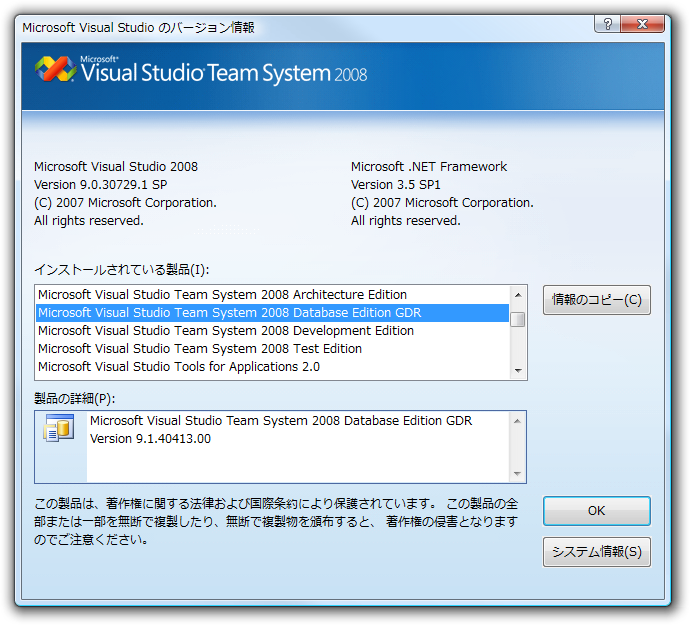Click the help question mark button
The image size is (690, 625).
coord(607,24)
